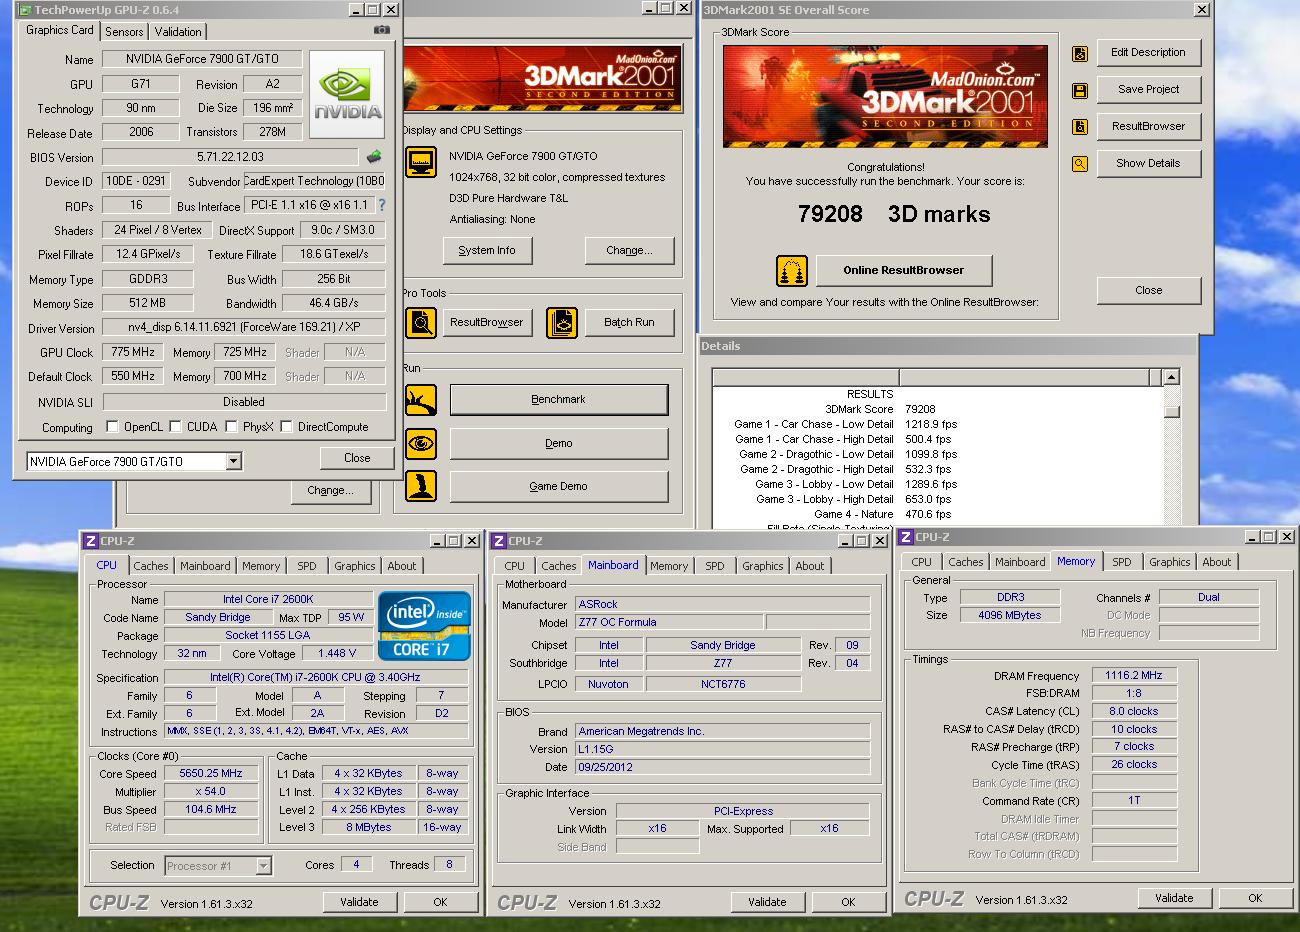Click the GPU-Z screenshot camera icon

click(x=382, y=30)
